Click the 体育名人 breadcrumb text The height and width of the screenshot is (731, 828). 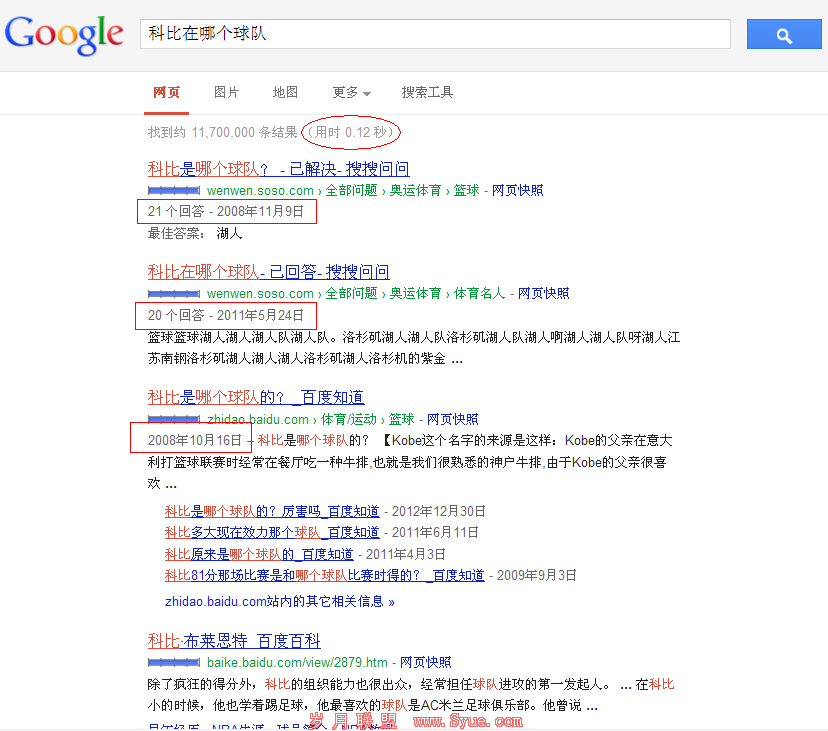[479, 293]
